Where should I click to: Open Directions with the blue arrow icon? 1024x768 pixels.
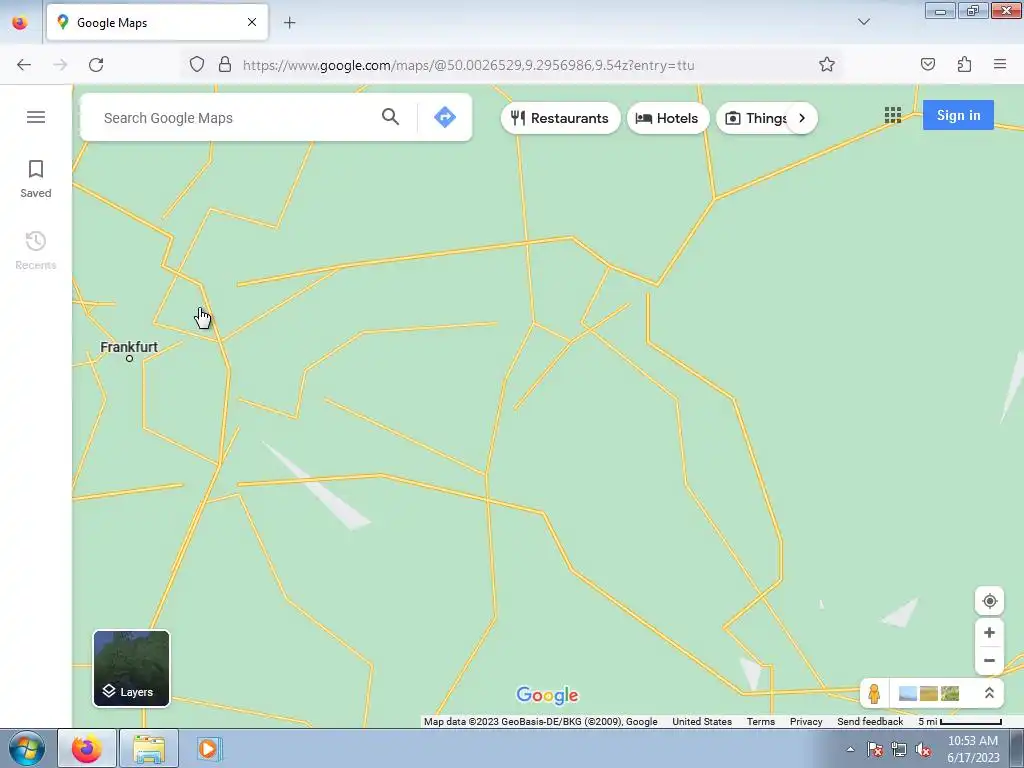445,117
